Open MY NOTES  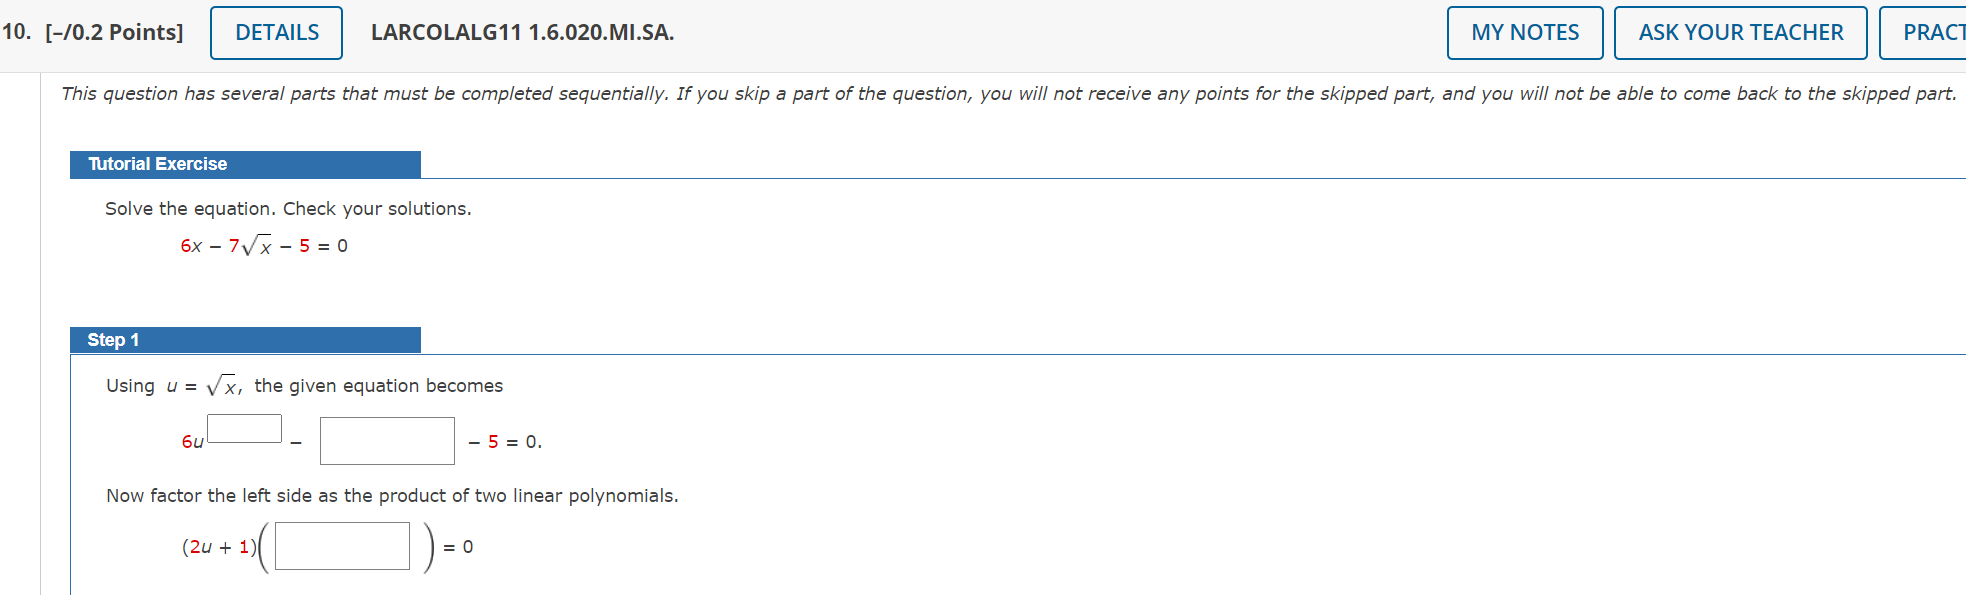click(x=1524, y=32)
